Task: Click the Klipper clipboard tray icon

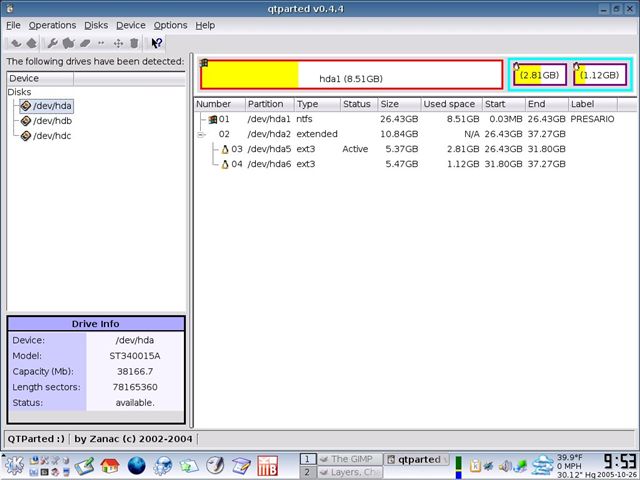Action: tap(475, 466)
